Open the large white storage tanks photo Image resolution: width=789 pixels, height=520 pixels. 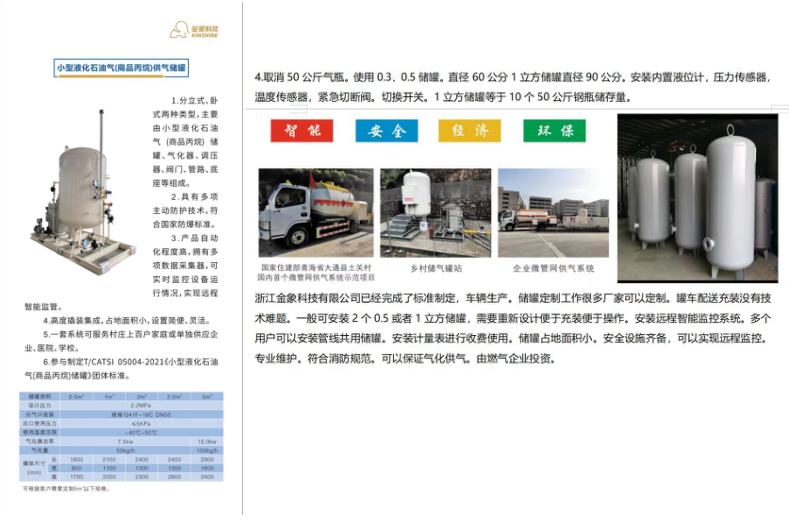[696, 197]
